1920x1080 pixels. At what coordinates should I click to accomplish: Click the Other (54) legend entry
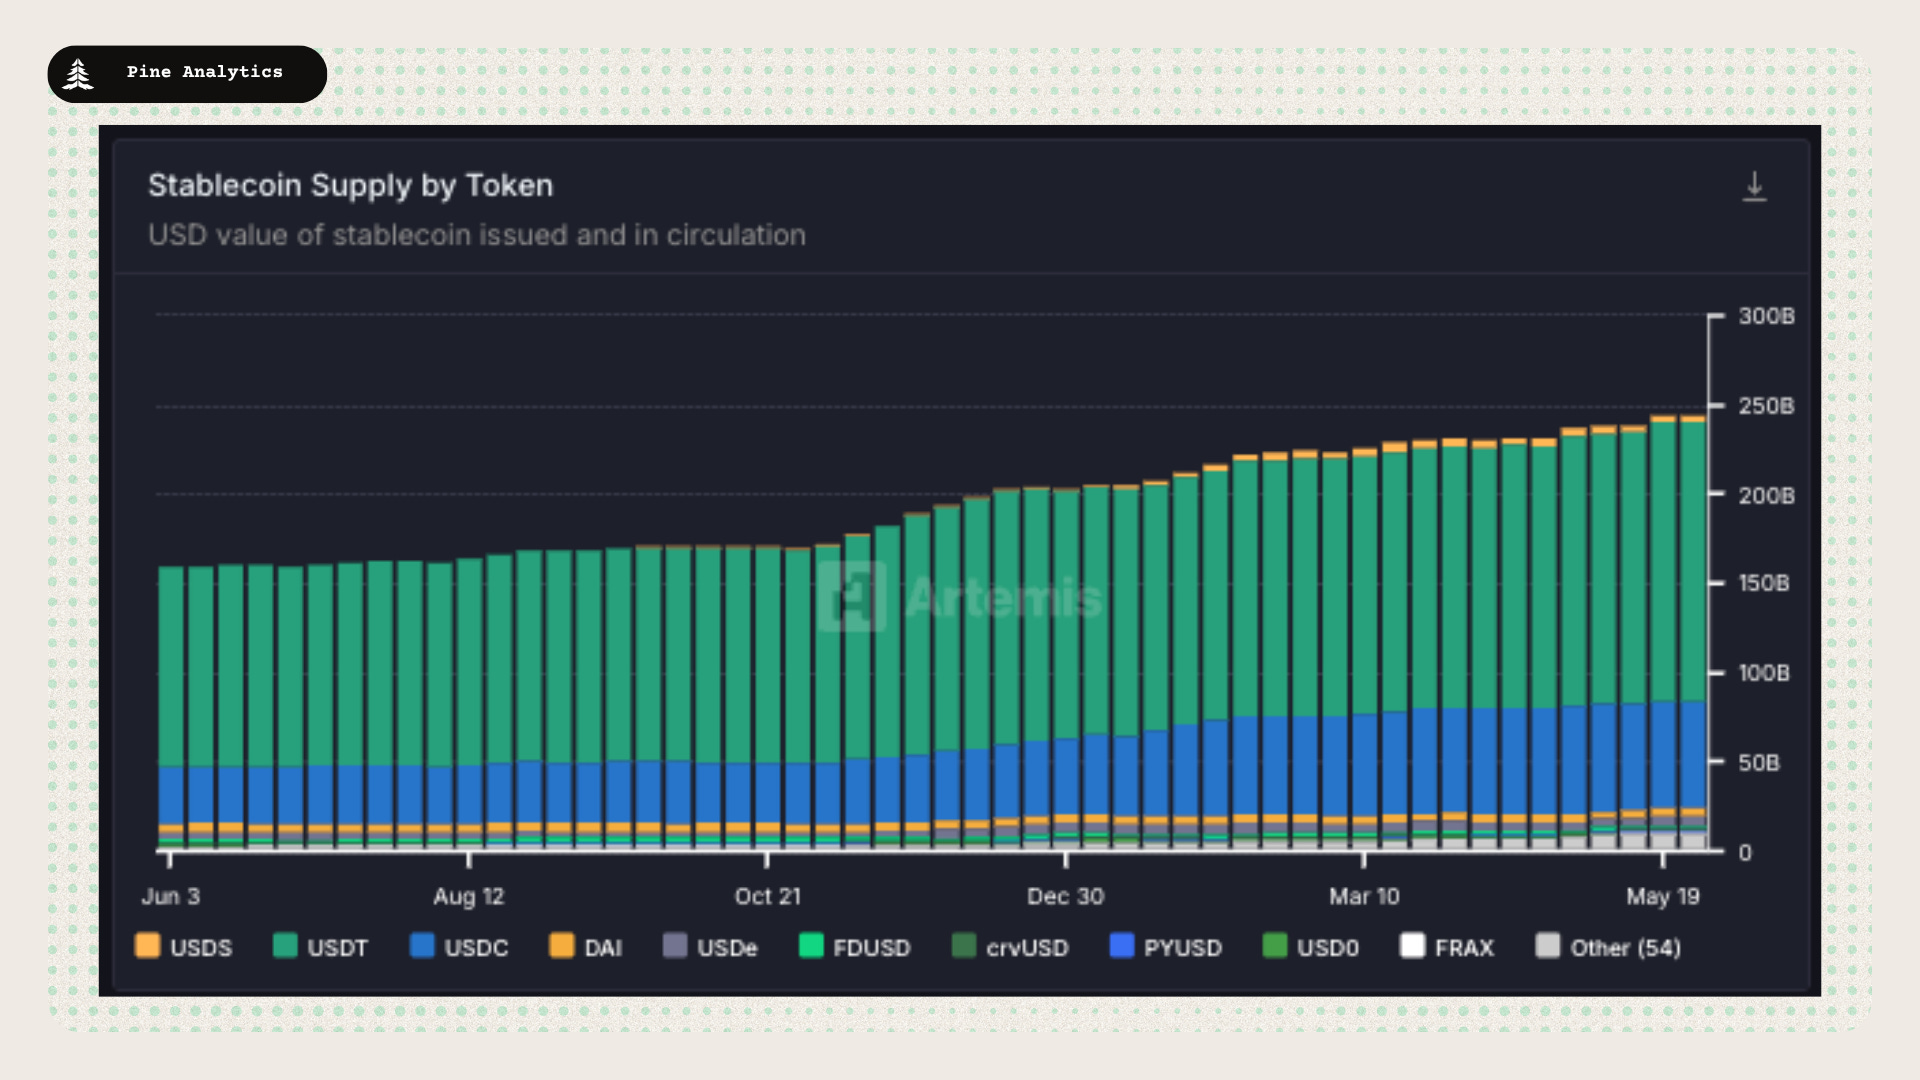(x=1608, y=946)
